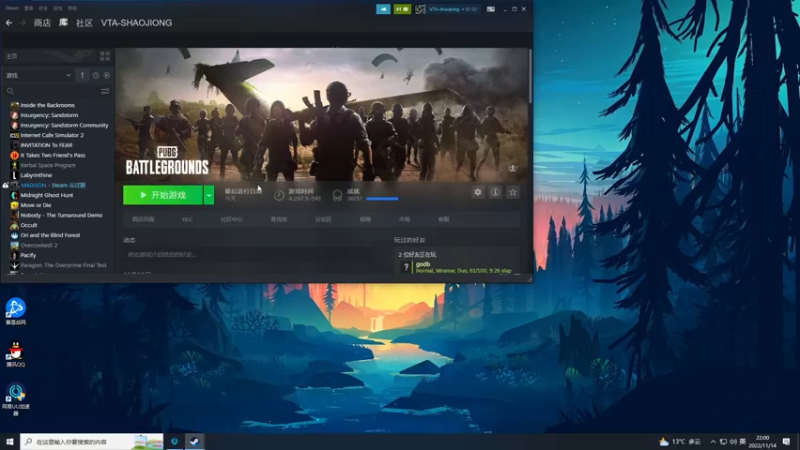The image size is (800, 450).
Task: Click the library search input field
Action: point(56,91)
